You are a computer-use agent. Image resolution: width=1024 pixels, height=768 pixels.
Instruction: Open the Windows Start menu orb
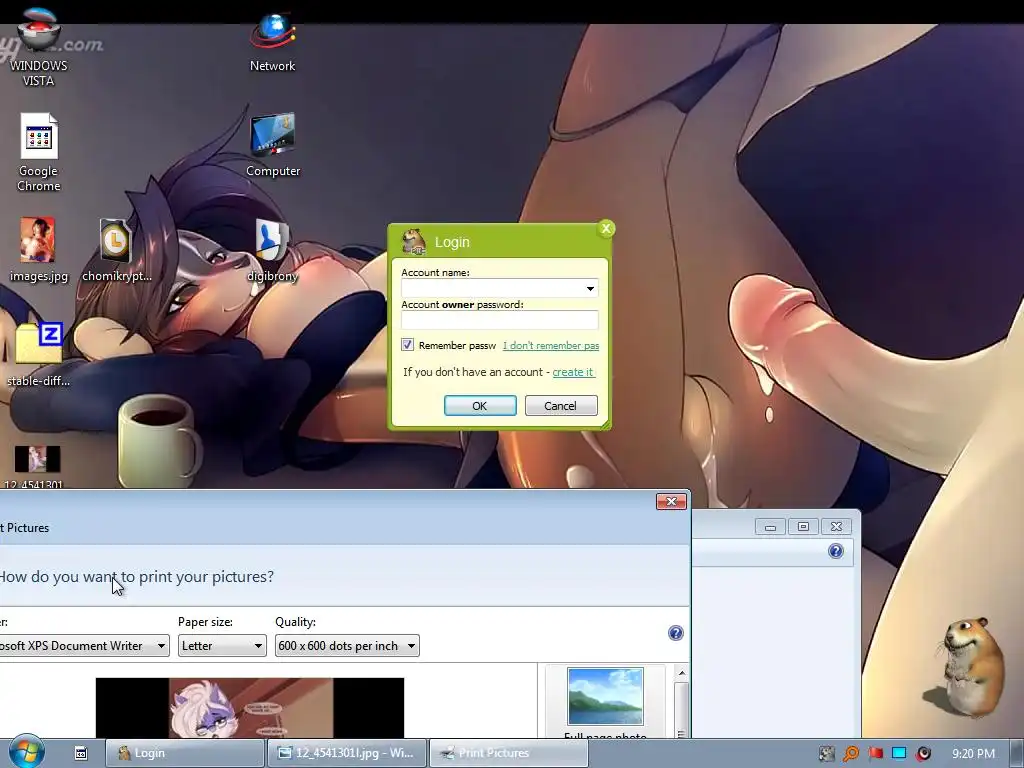tap(26, 751)
